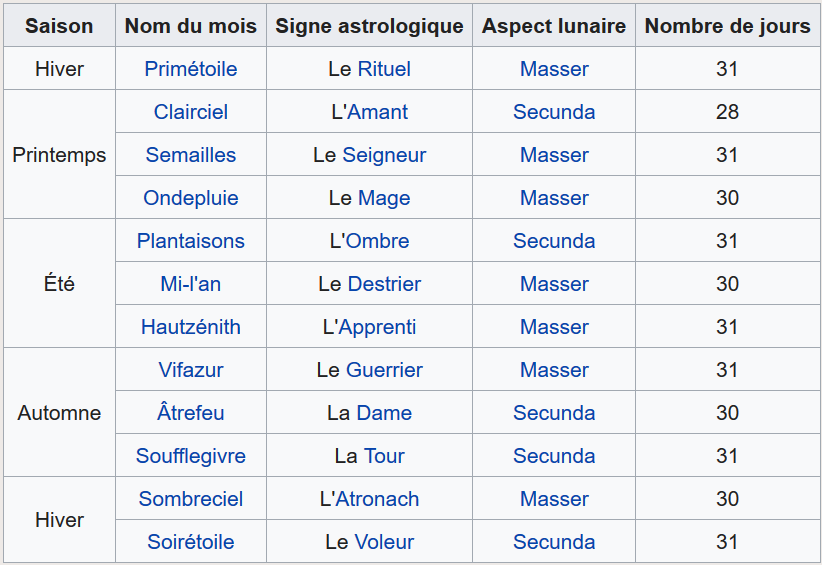Follow the Seigneur sign link
The height and width of the screenshot is (565, 822).
384,155
